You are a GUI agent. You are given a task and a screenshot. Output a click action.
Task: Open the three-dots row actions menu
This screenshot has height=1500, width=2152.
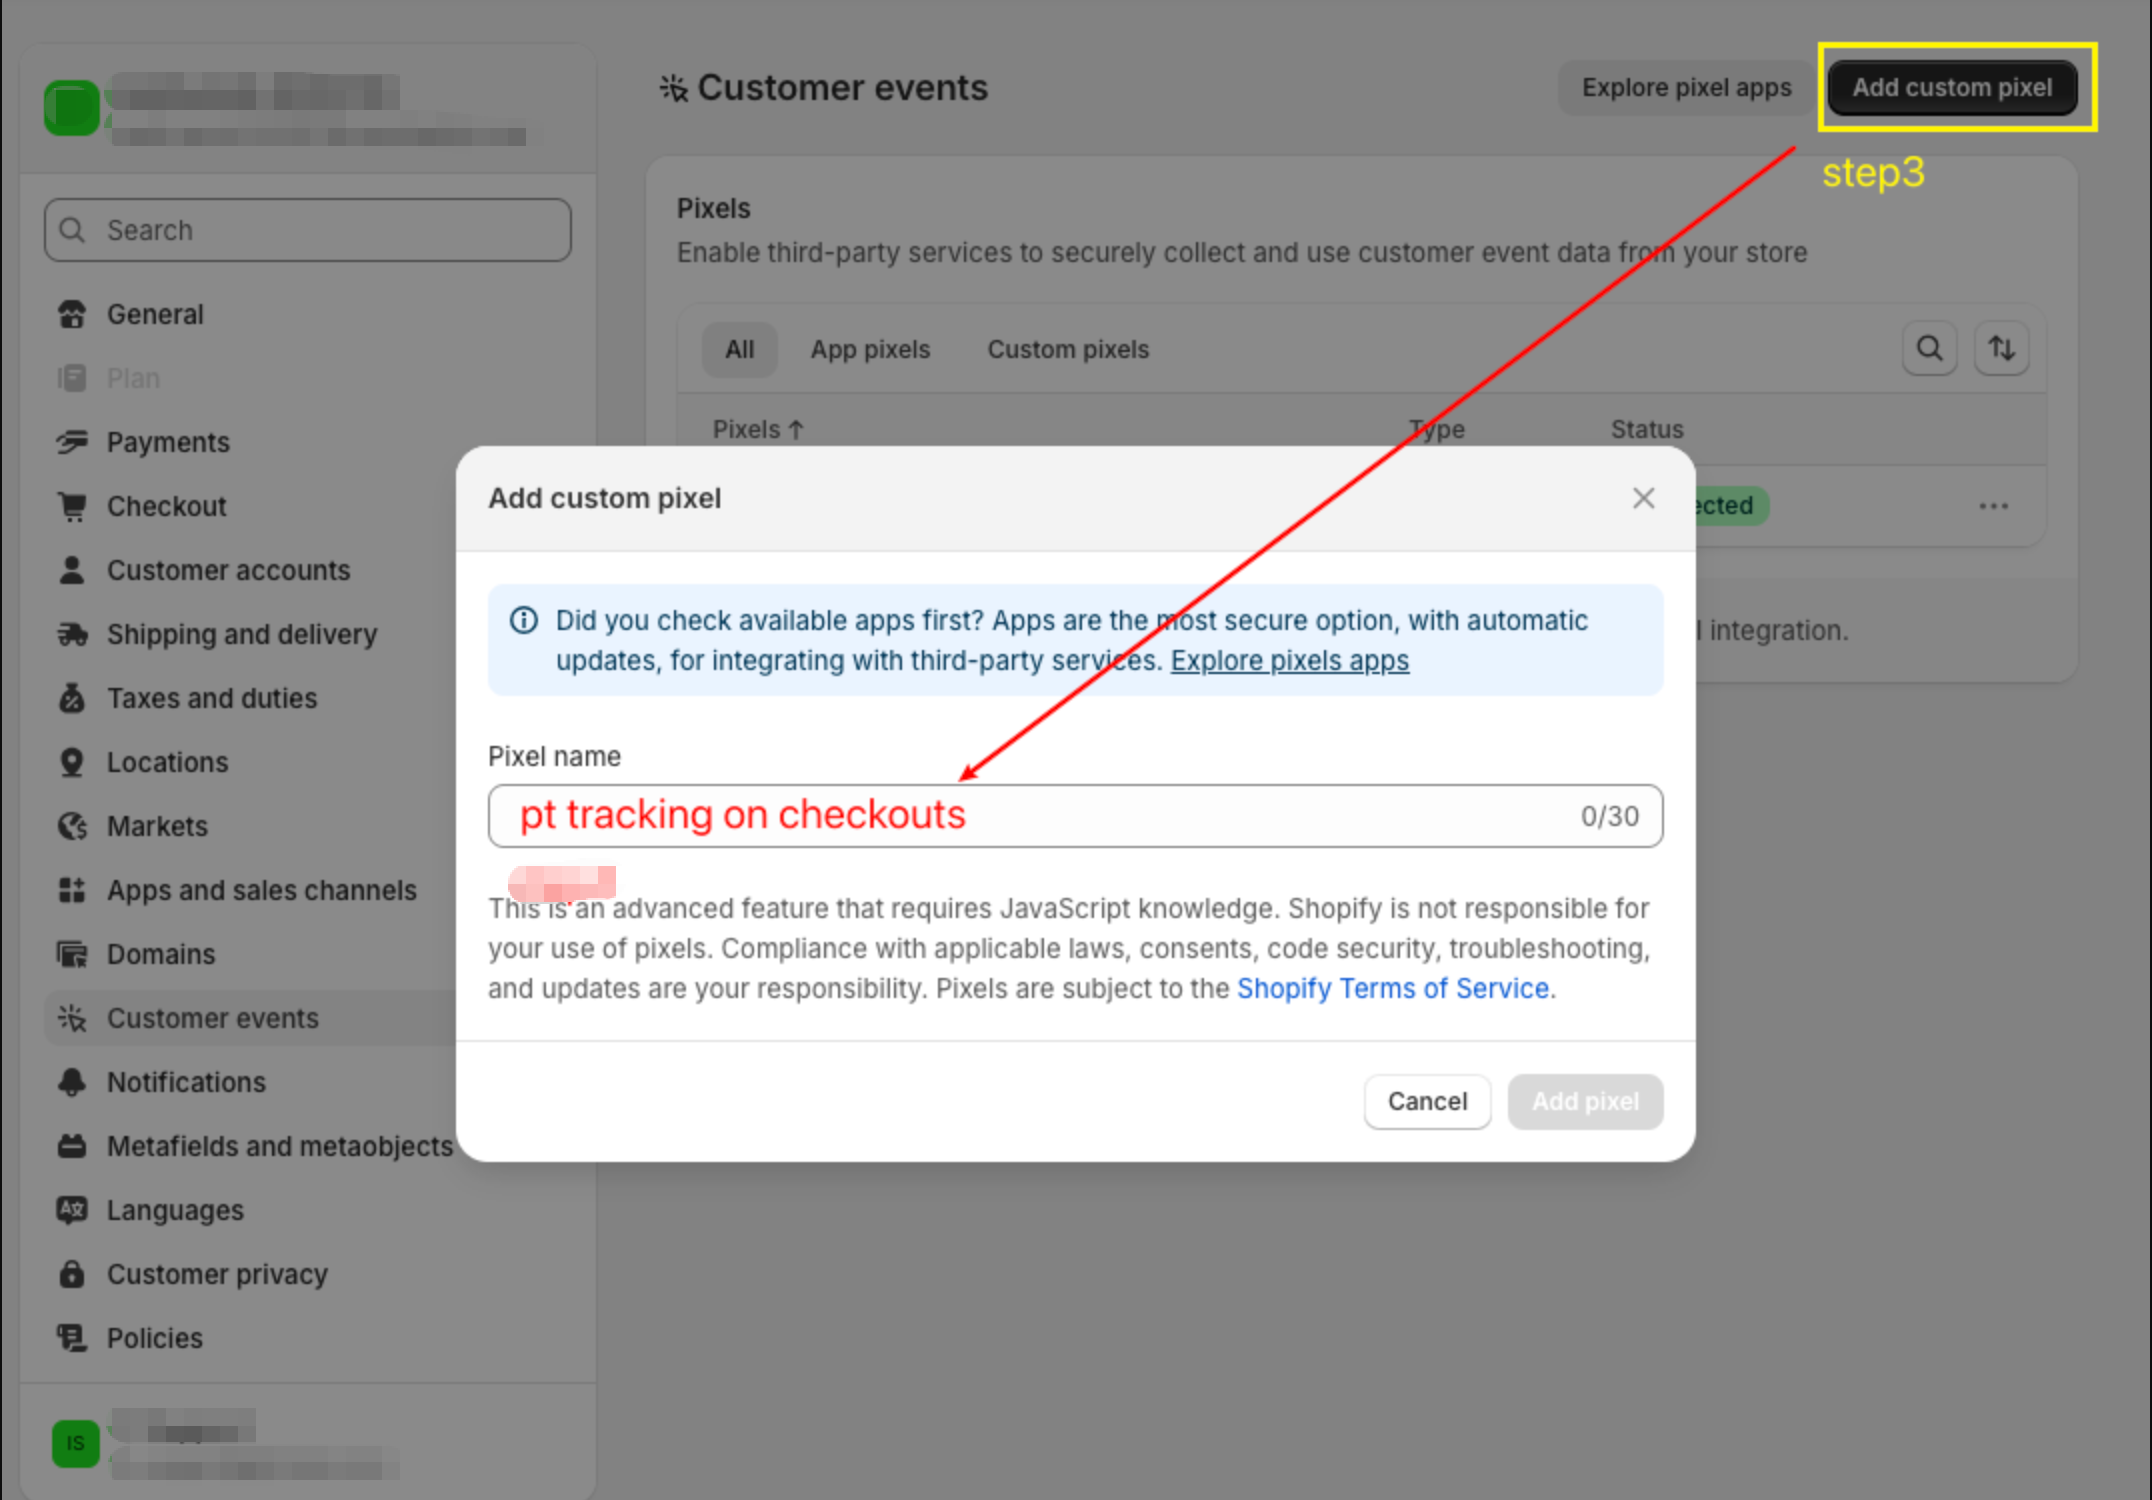pyautogui.click(x=1993, y=506)
